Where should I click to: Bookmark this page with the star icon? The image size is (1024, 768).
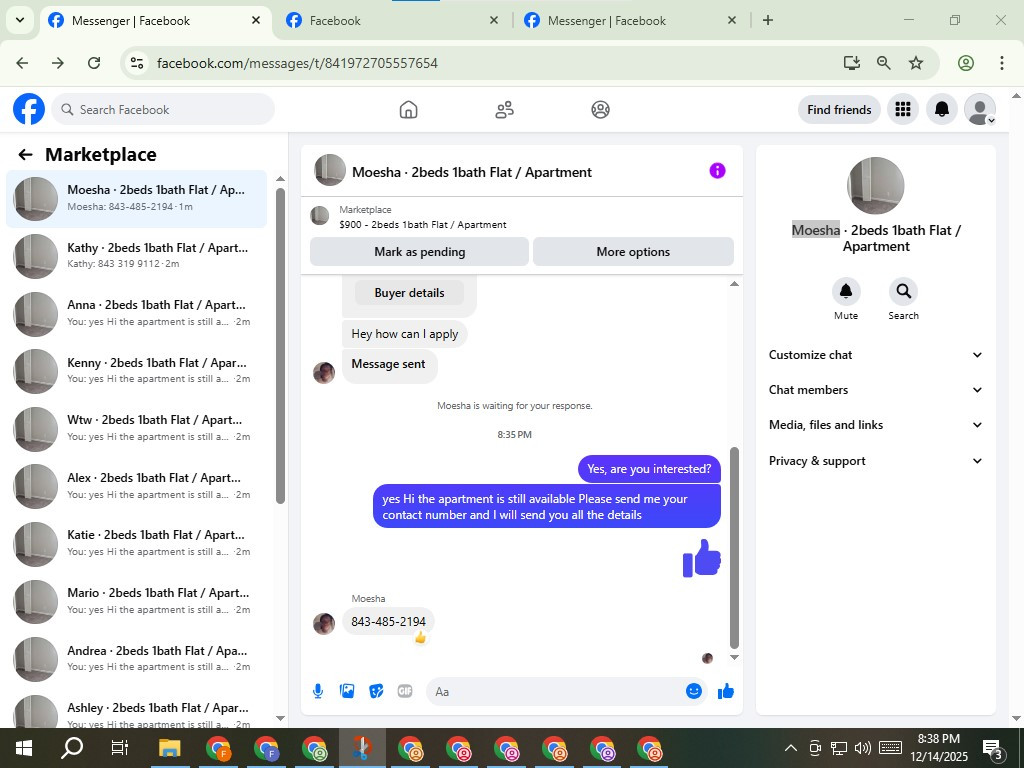click(916, 63)
